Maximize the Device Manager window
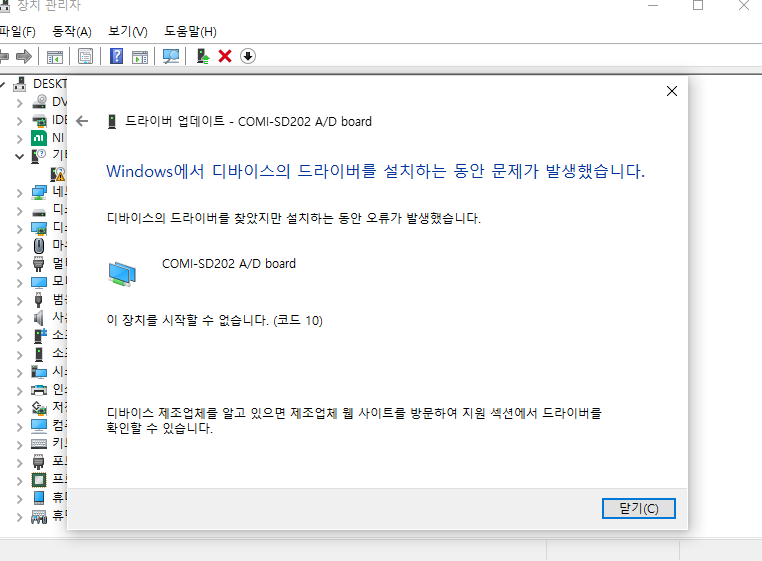 pyautogui.click(x=698, y=5)
